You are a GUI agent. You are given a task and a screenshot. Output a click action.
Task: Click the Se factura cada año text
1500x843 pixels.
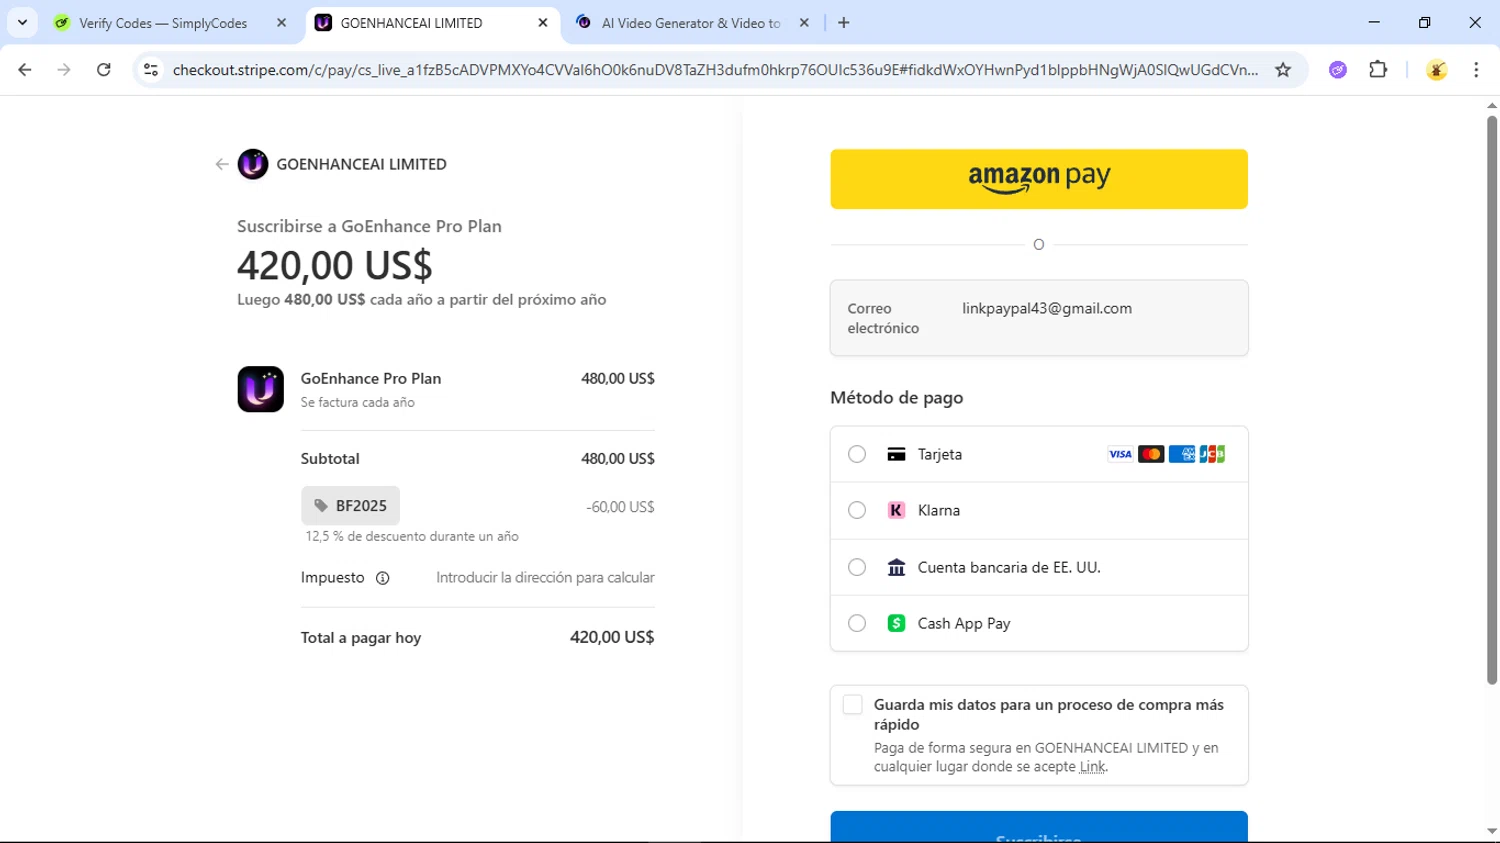(x=358, y=403)
